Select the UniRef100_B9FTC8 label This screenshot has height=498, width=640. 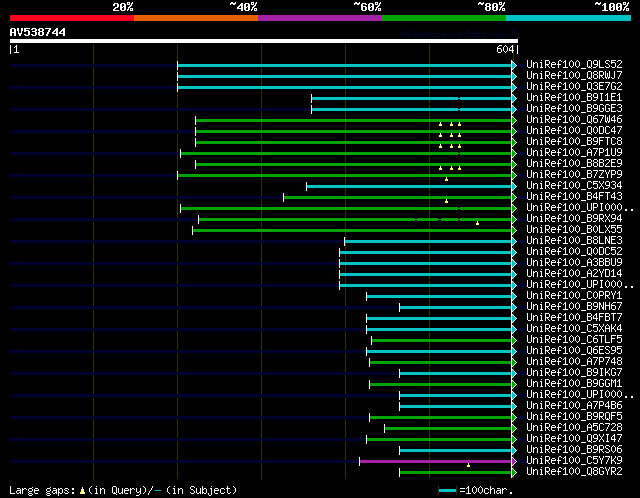574,142
